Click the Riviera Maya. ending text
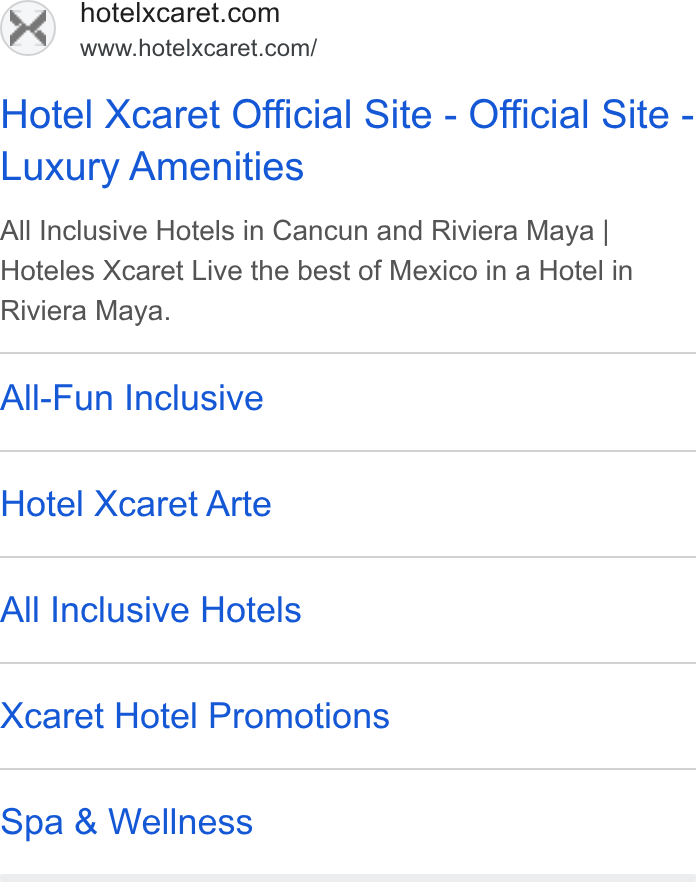Image resolution: width=696 pixels, height=882 pixels. 85,310
